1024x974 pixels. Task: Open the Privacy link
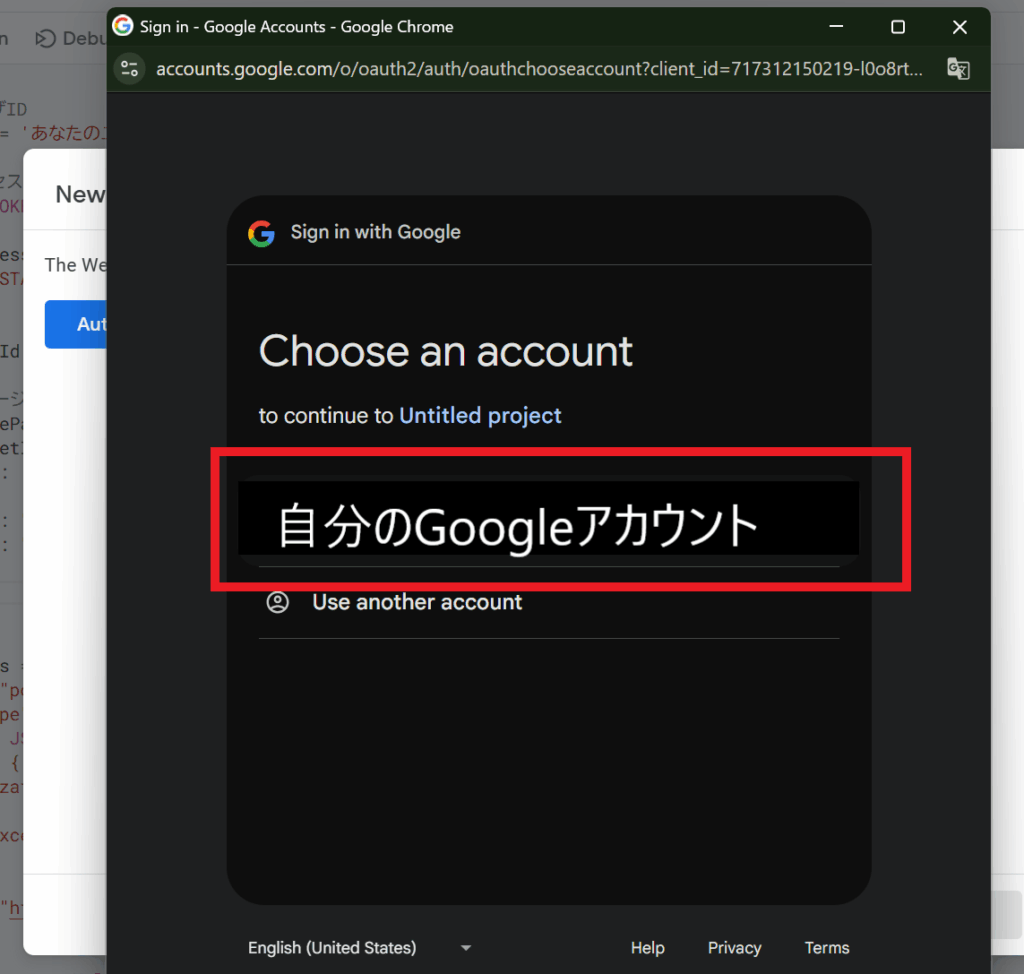click(734, 948)
